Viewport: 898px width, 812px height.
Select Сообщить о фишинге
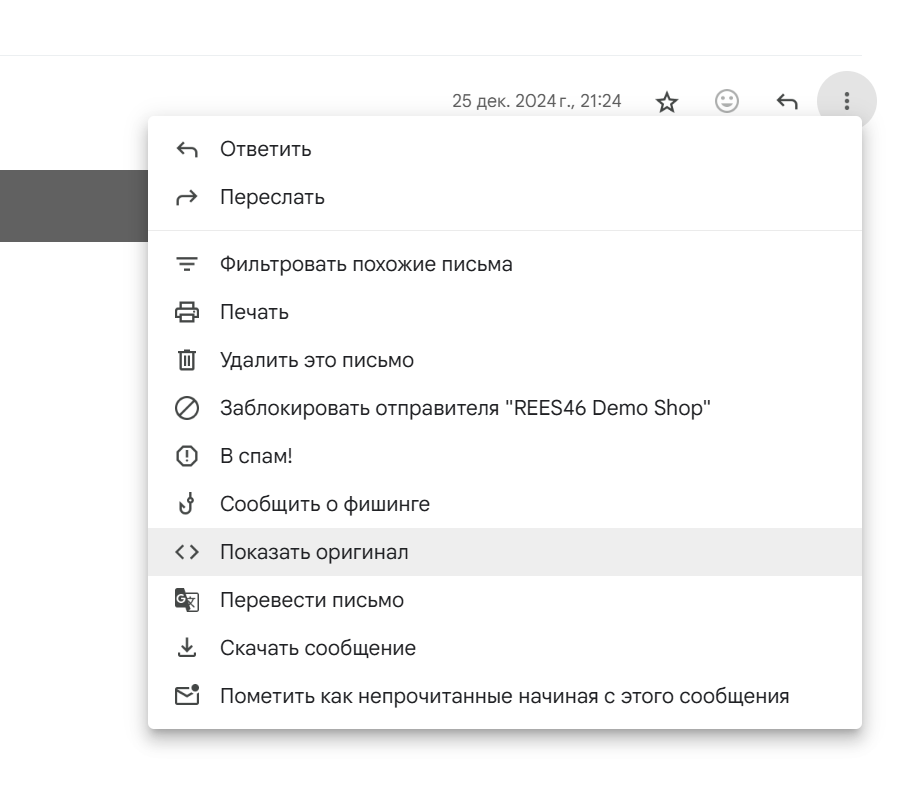[505, 504]
